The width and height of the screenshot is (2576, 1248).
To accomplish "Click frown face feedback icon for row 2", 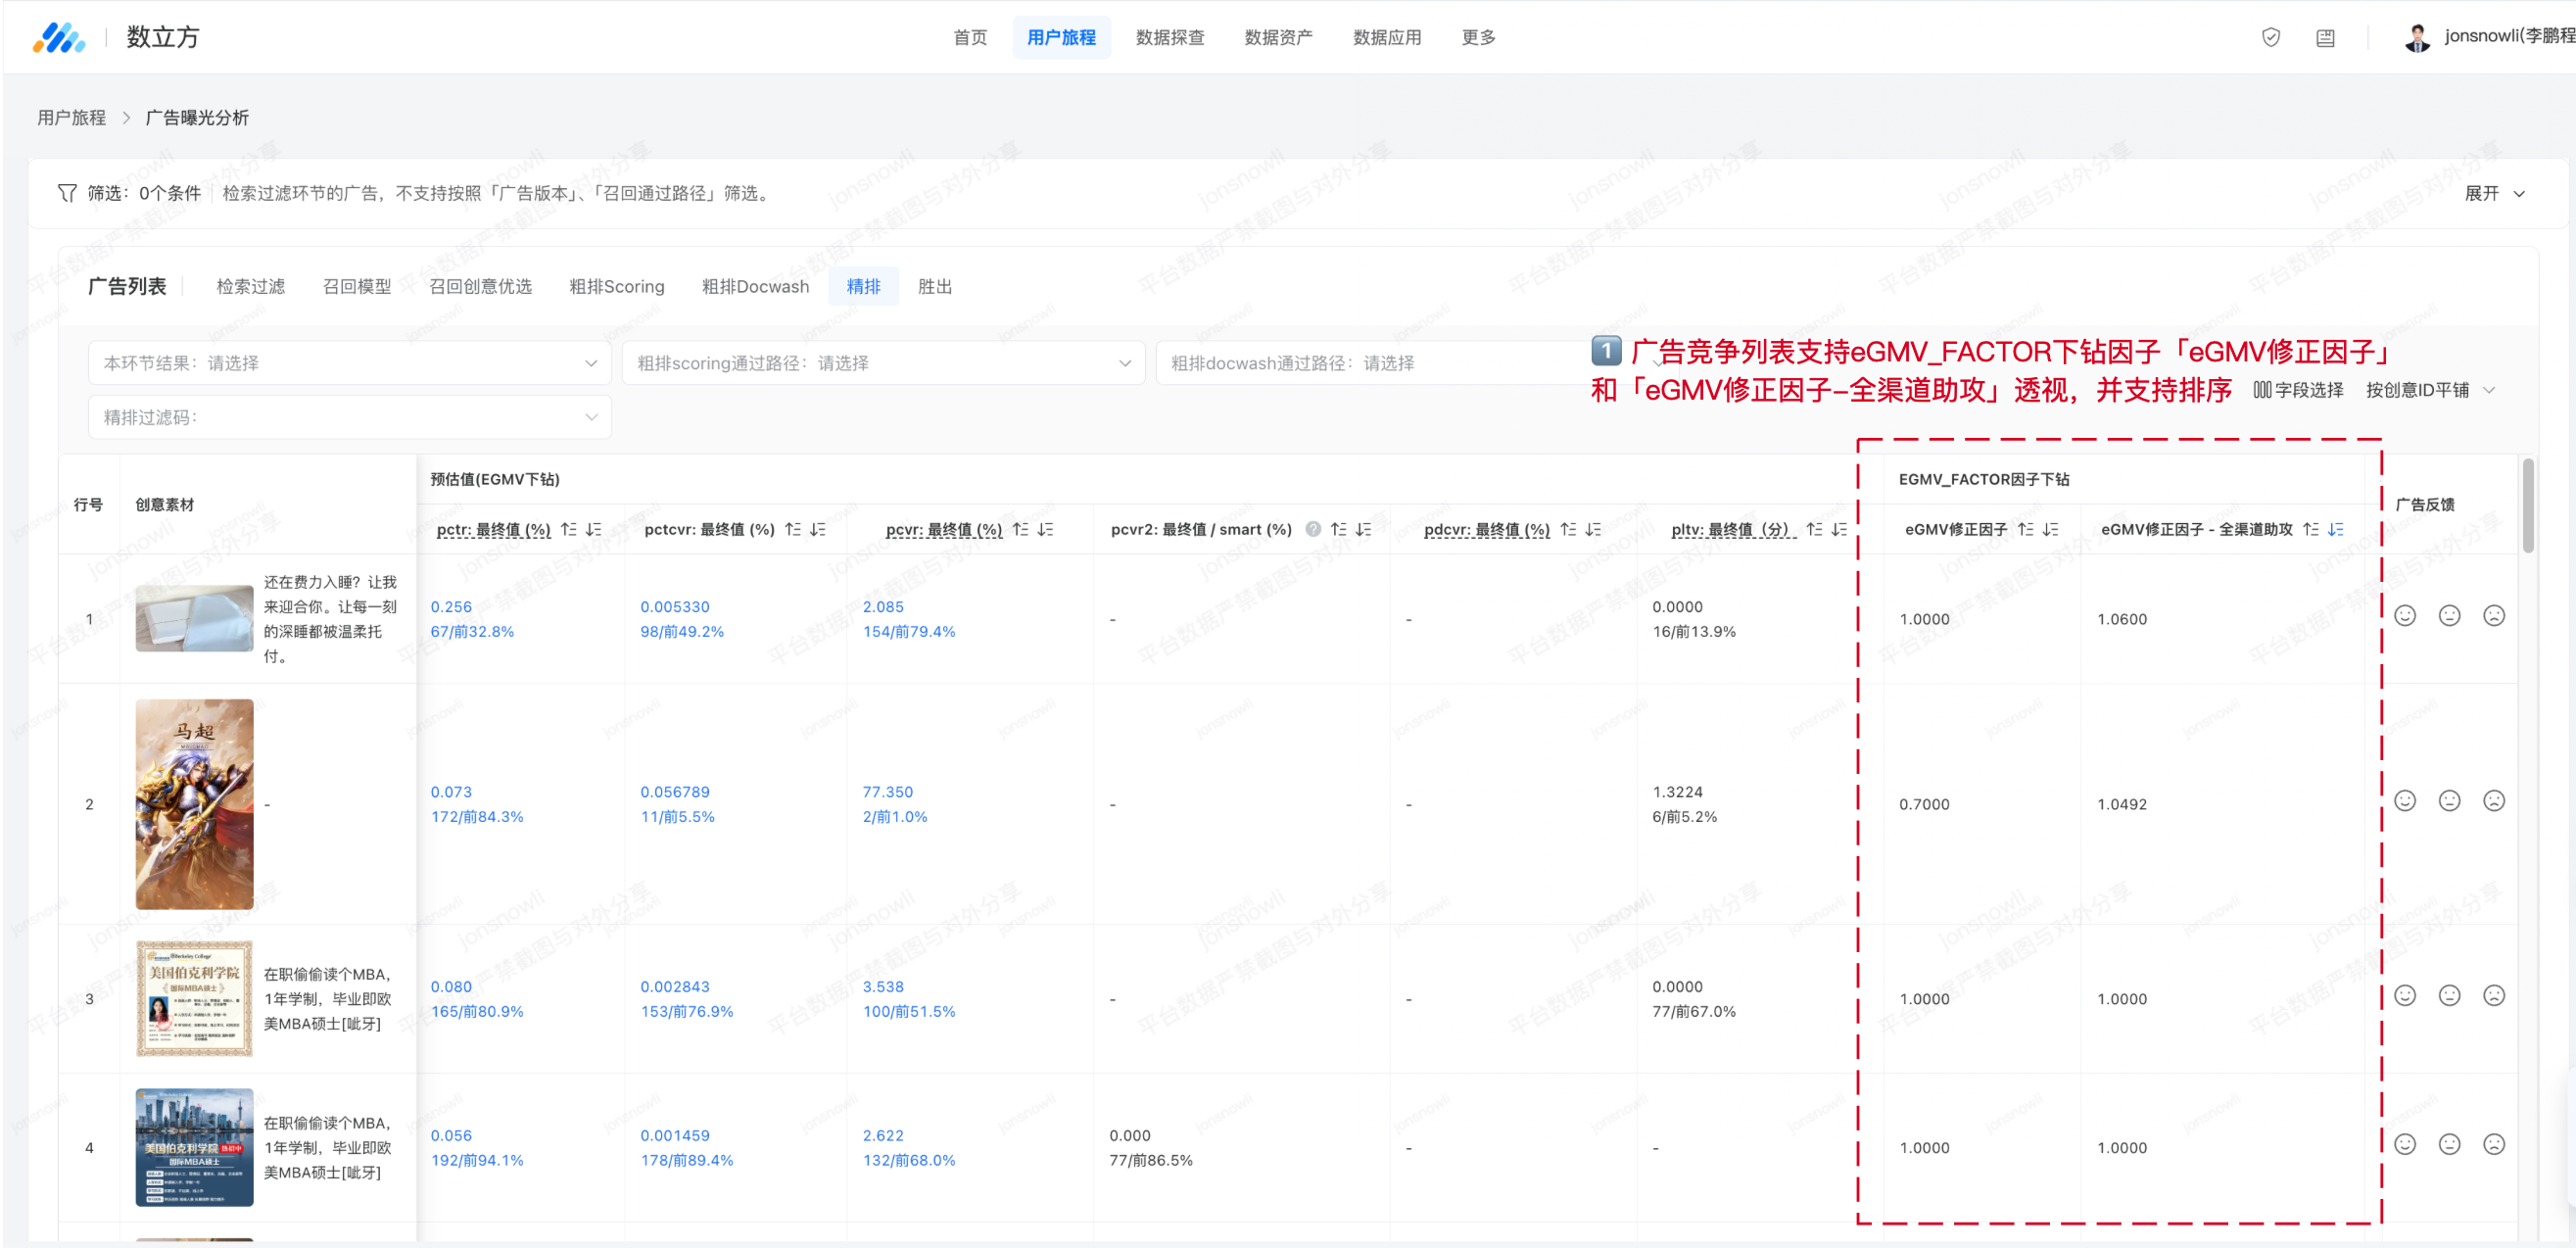I will coord(2493,801).
